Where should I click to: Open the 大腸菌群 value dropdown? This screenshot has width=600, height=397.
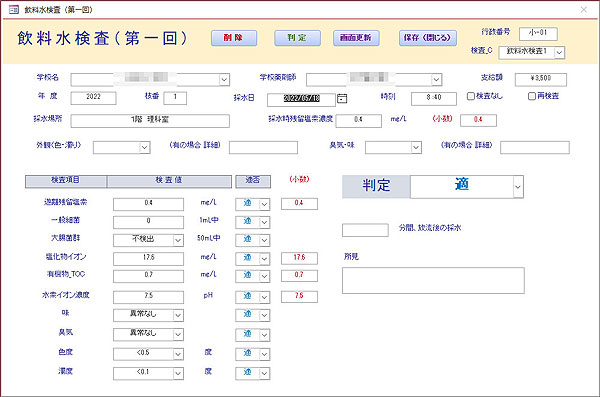point(178,240)
